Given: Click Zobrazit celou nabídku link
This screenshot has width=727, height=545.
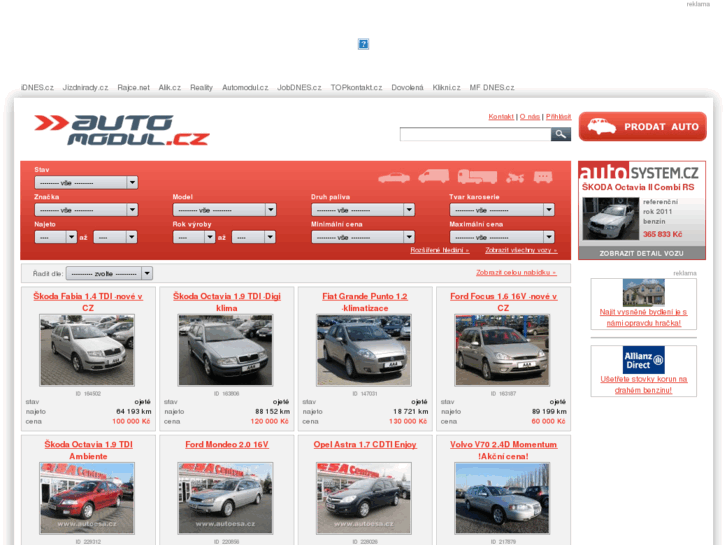Looking at the screenshot, I should pos(516,272).
